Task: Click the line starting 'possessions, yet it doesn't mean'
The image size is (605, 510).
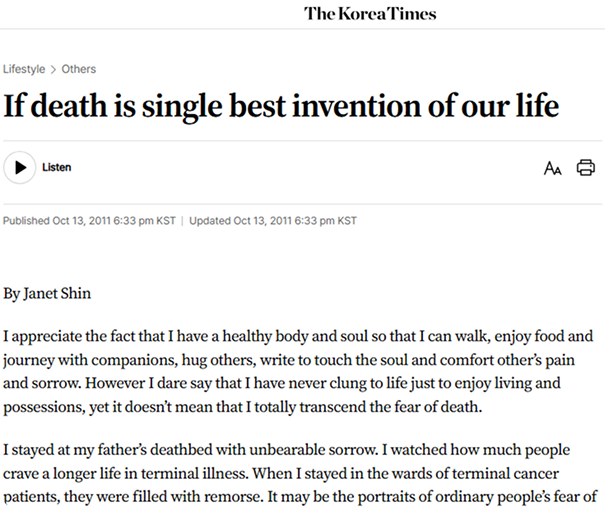Action: click(x=243, y=407)
